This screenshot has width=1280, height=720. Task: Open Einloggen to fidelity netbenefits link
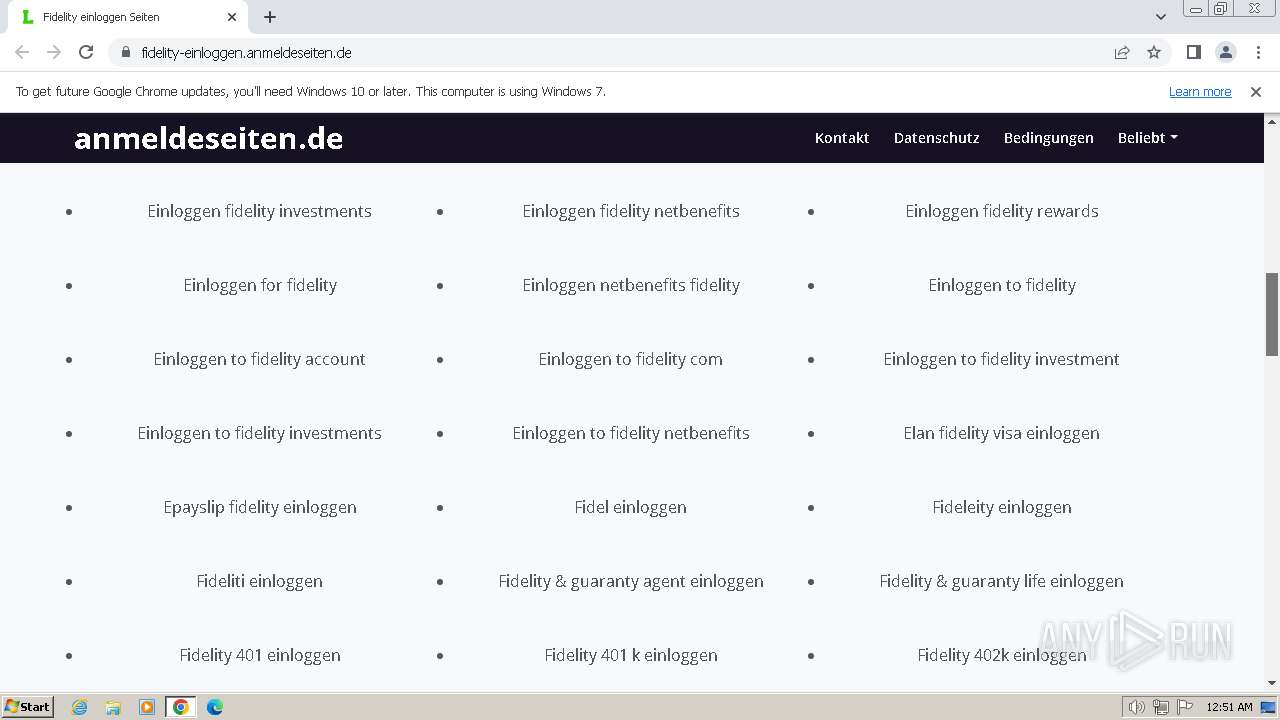point(631,433)
